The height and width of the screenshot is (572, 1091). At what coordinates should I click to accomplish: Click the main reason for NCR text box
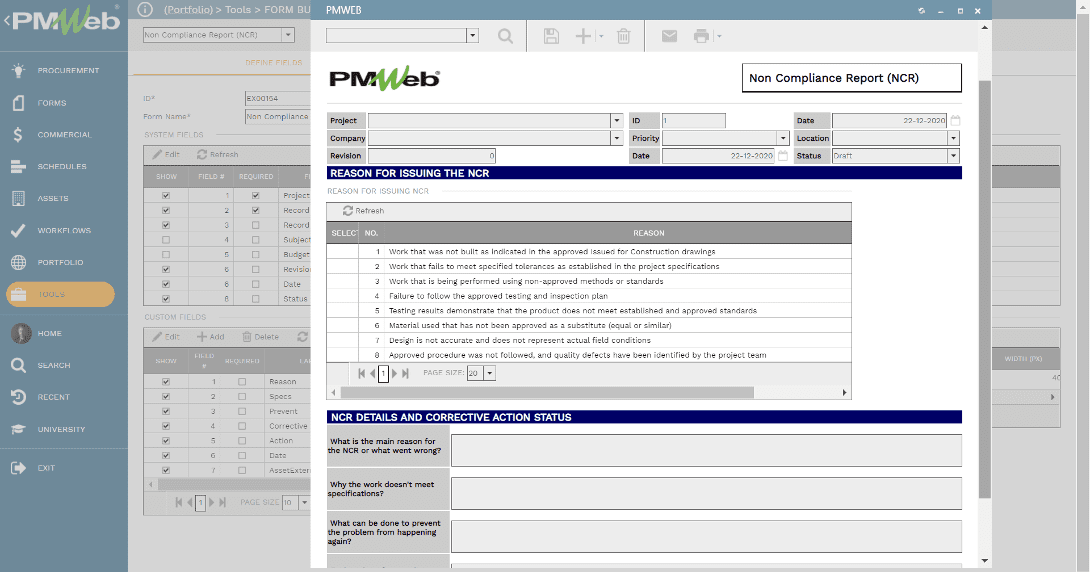706,450
